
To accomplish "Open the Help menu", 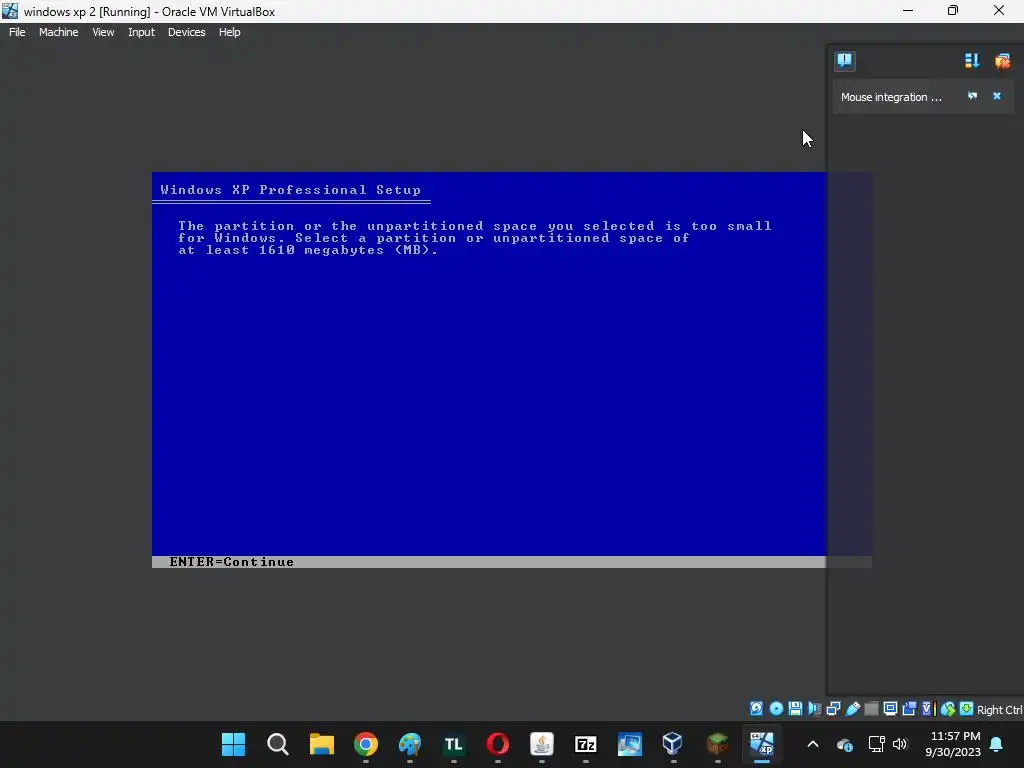I will [229, 32].
